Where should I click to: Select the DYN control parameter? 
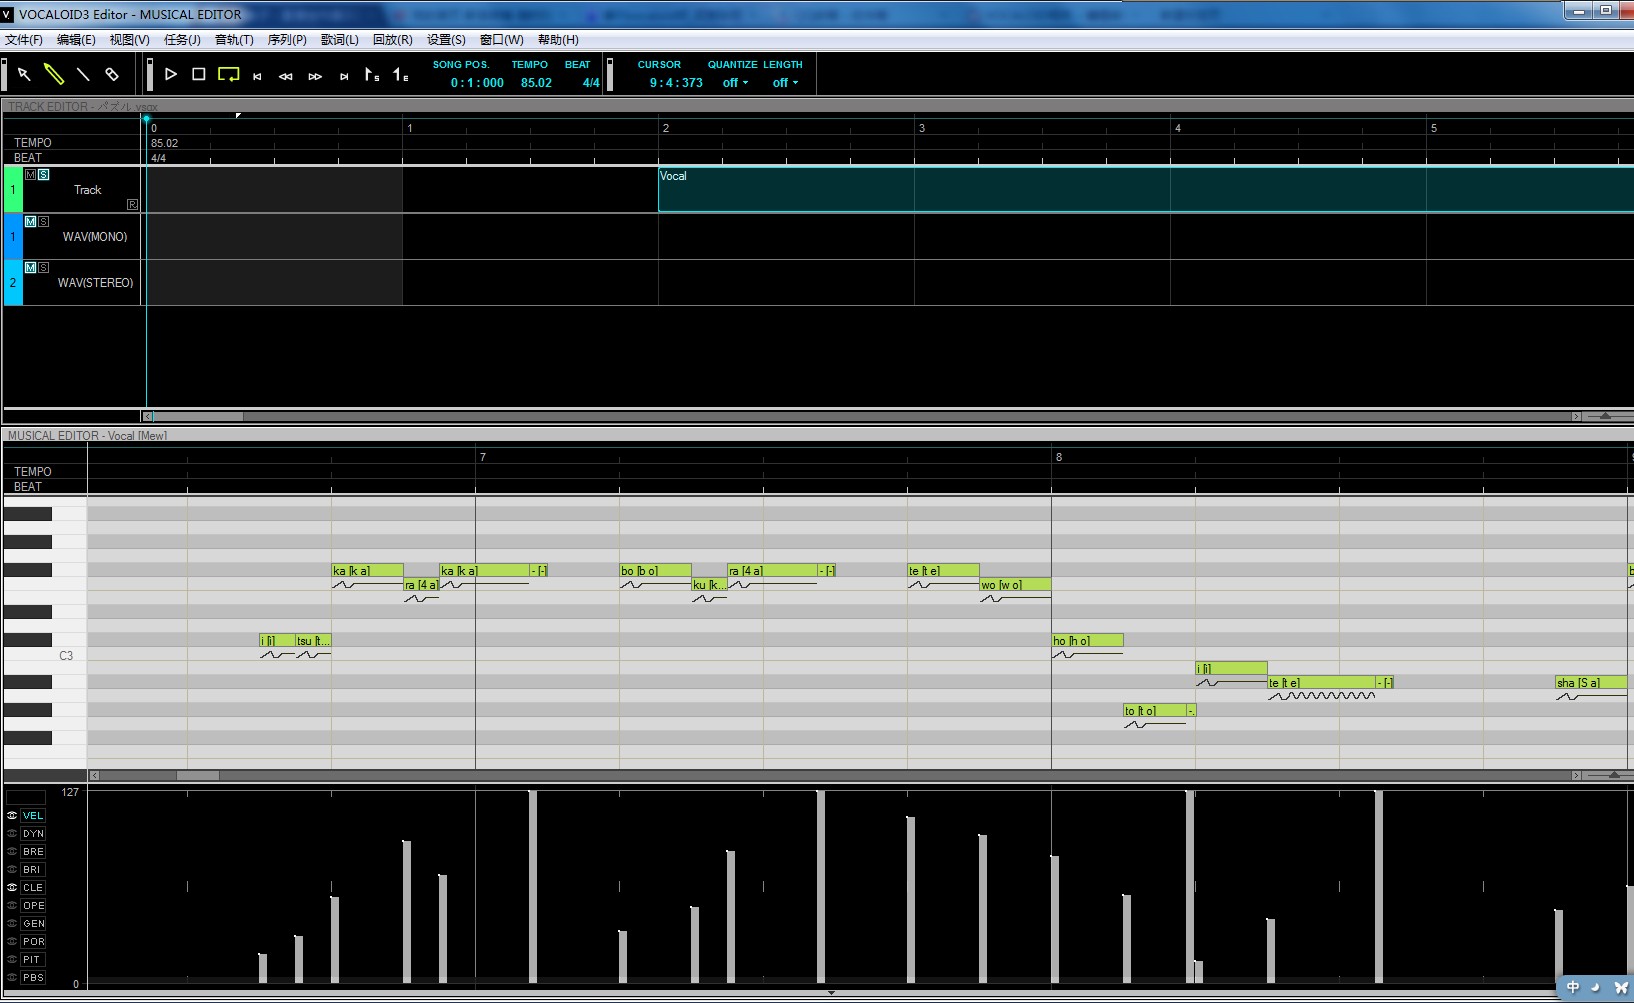click(34, 834)
